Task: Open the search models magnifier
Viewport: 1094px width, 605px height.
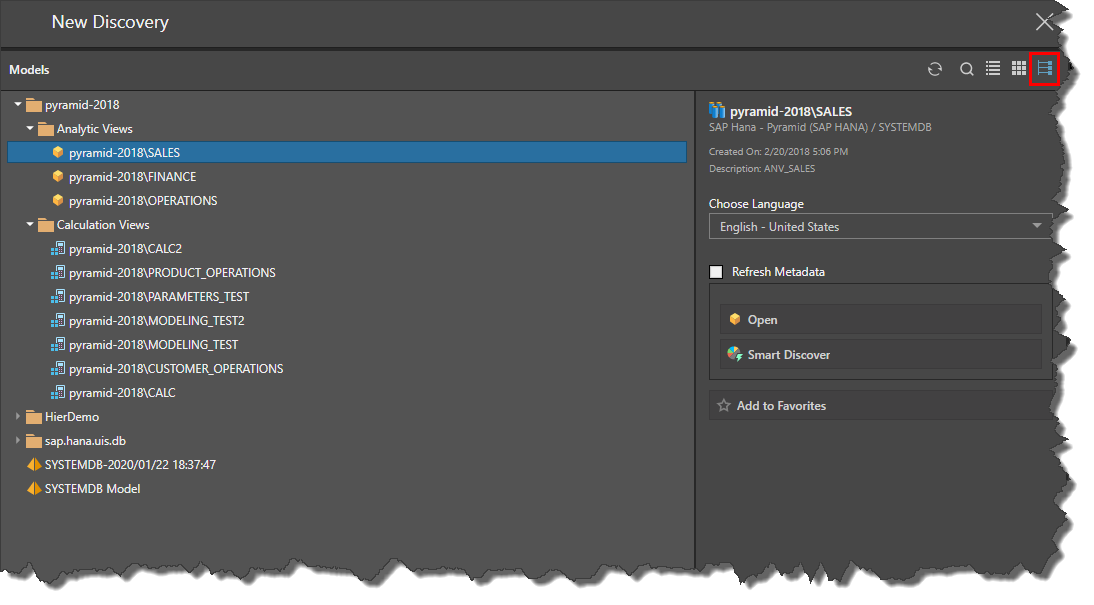Action: tap(966, 69)
